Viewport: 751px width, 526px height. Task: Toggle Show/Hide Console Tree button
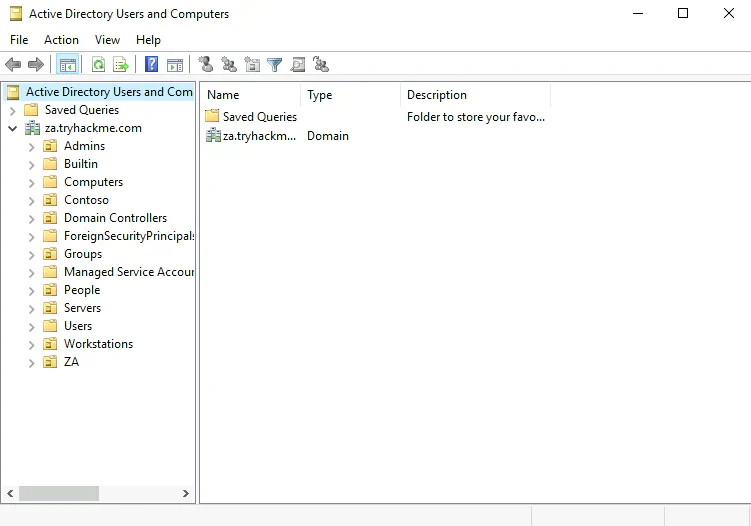[x=68, y=64]
